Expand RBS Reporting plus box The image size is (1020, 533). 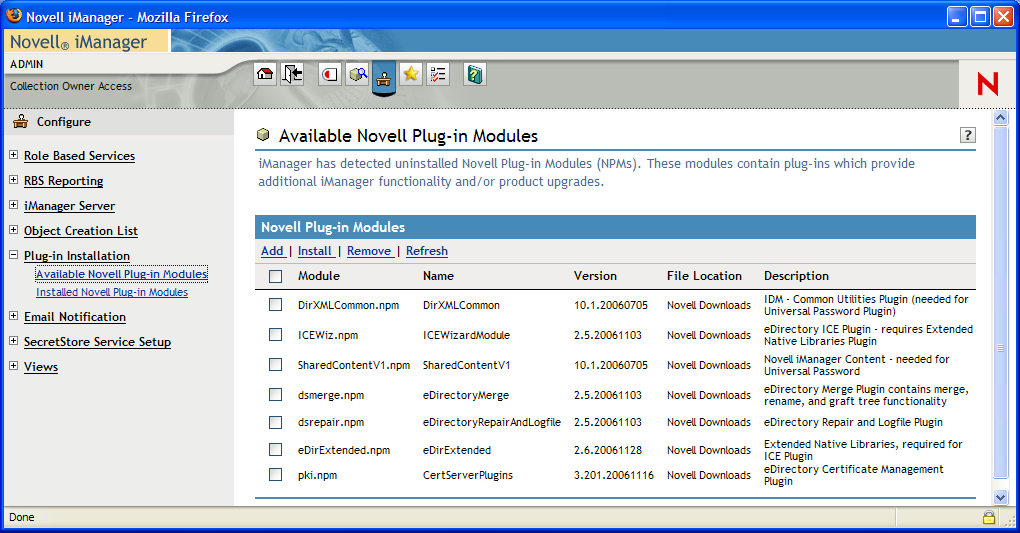pyautogui.click(x=13, y=180)
